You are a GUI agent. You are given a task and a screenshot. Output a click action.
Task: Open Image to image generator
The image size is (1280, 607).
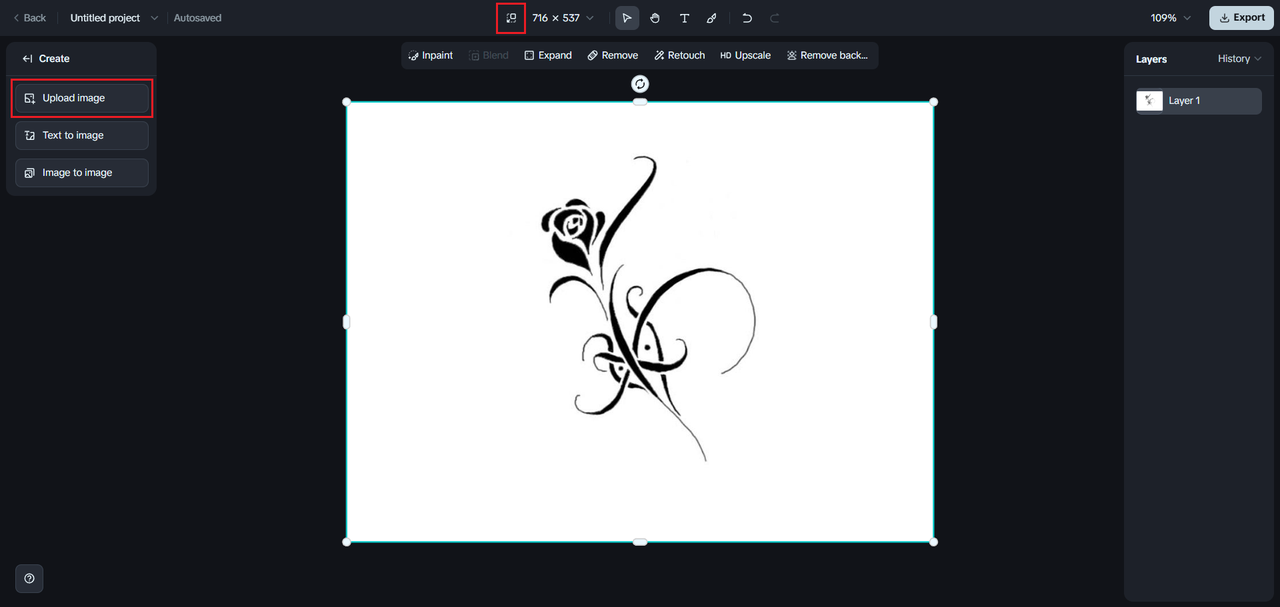pos(82,173)
